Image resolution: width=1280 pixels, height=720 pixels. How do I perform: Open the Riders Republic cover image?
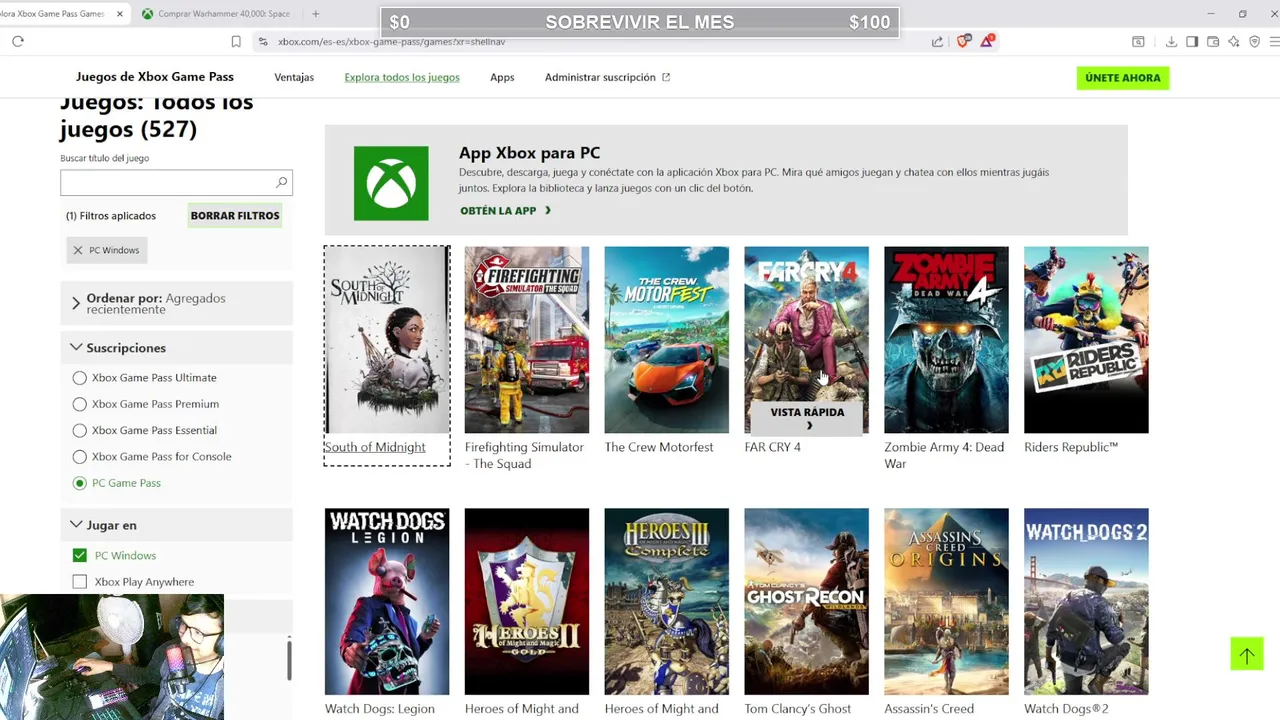[1086, 340]
